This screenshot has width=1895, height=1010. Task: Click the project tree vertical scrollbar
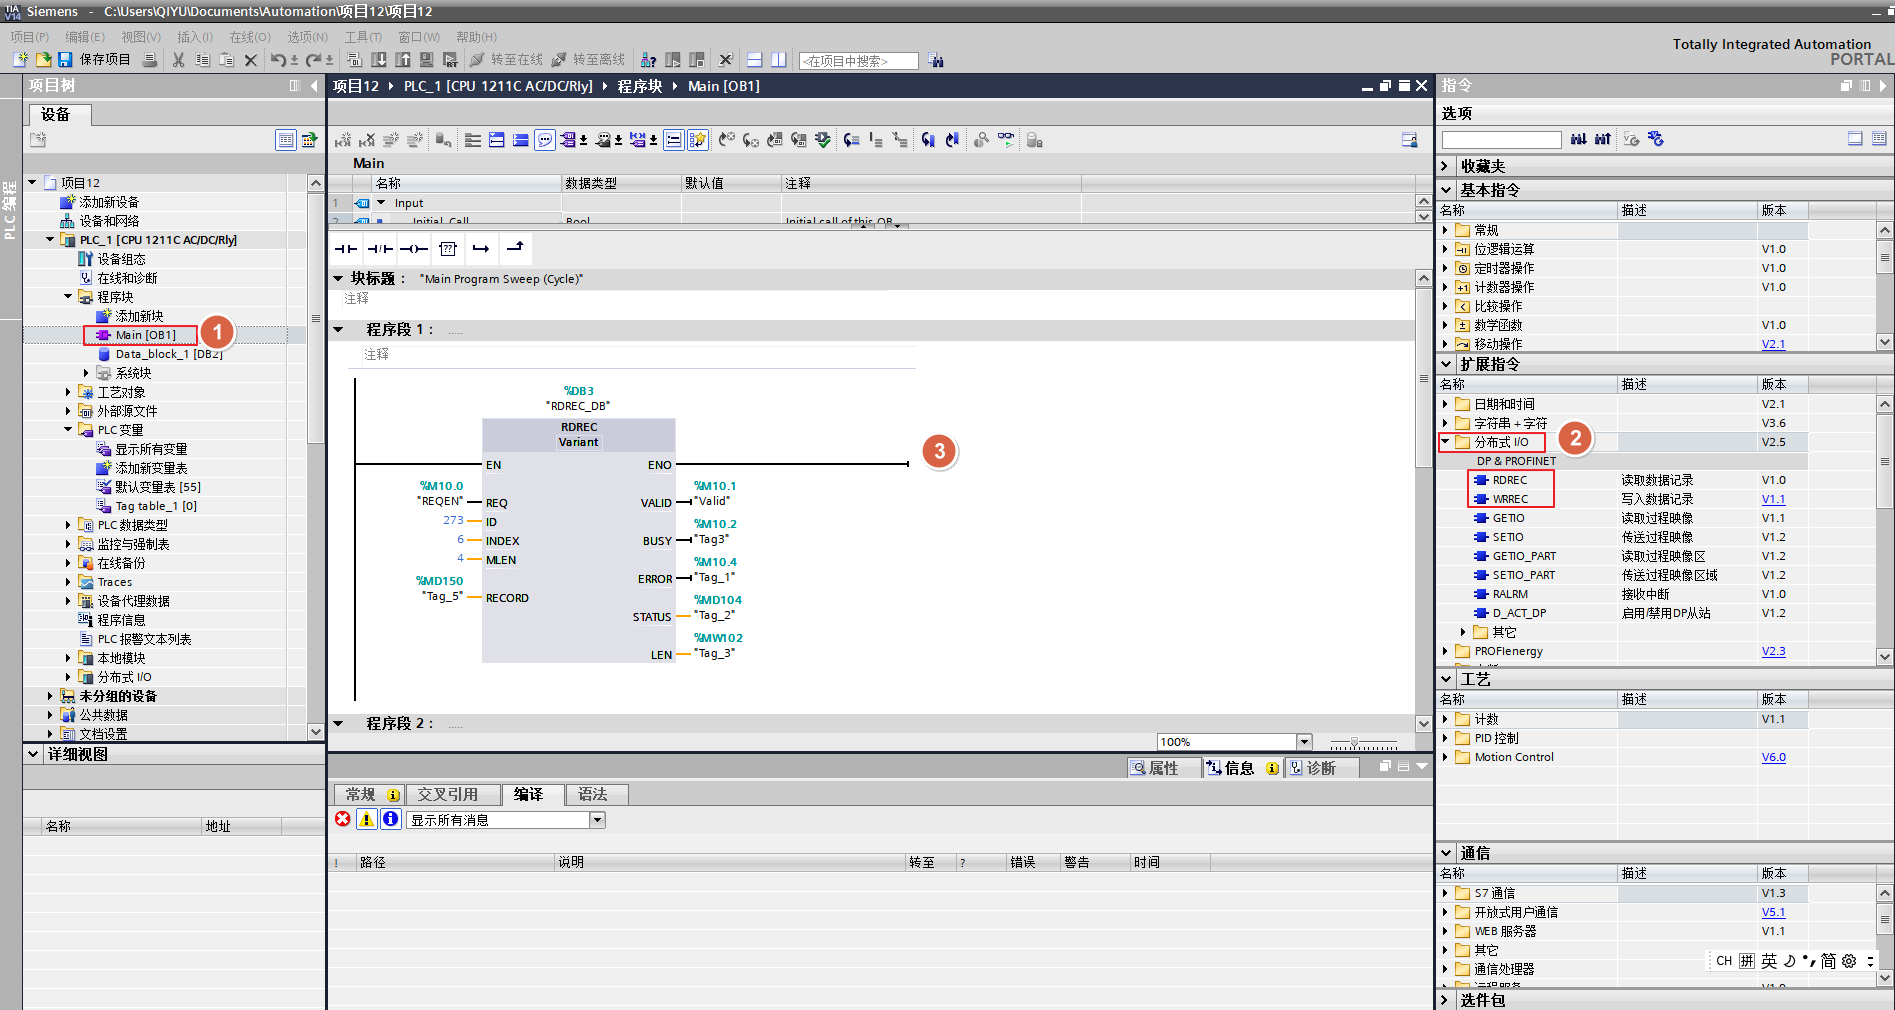[x=316, y=458]
